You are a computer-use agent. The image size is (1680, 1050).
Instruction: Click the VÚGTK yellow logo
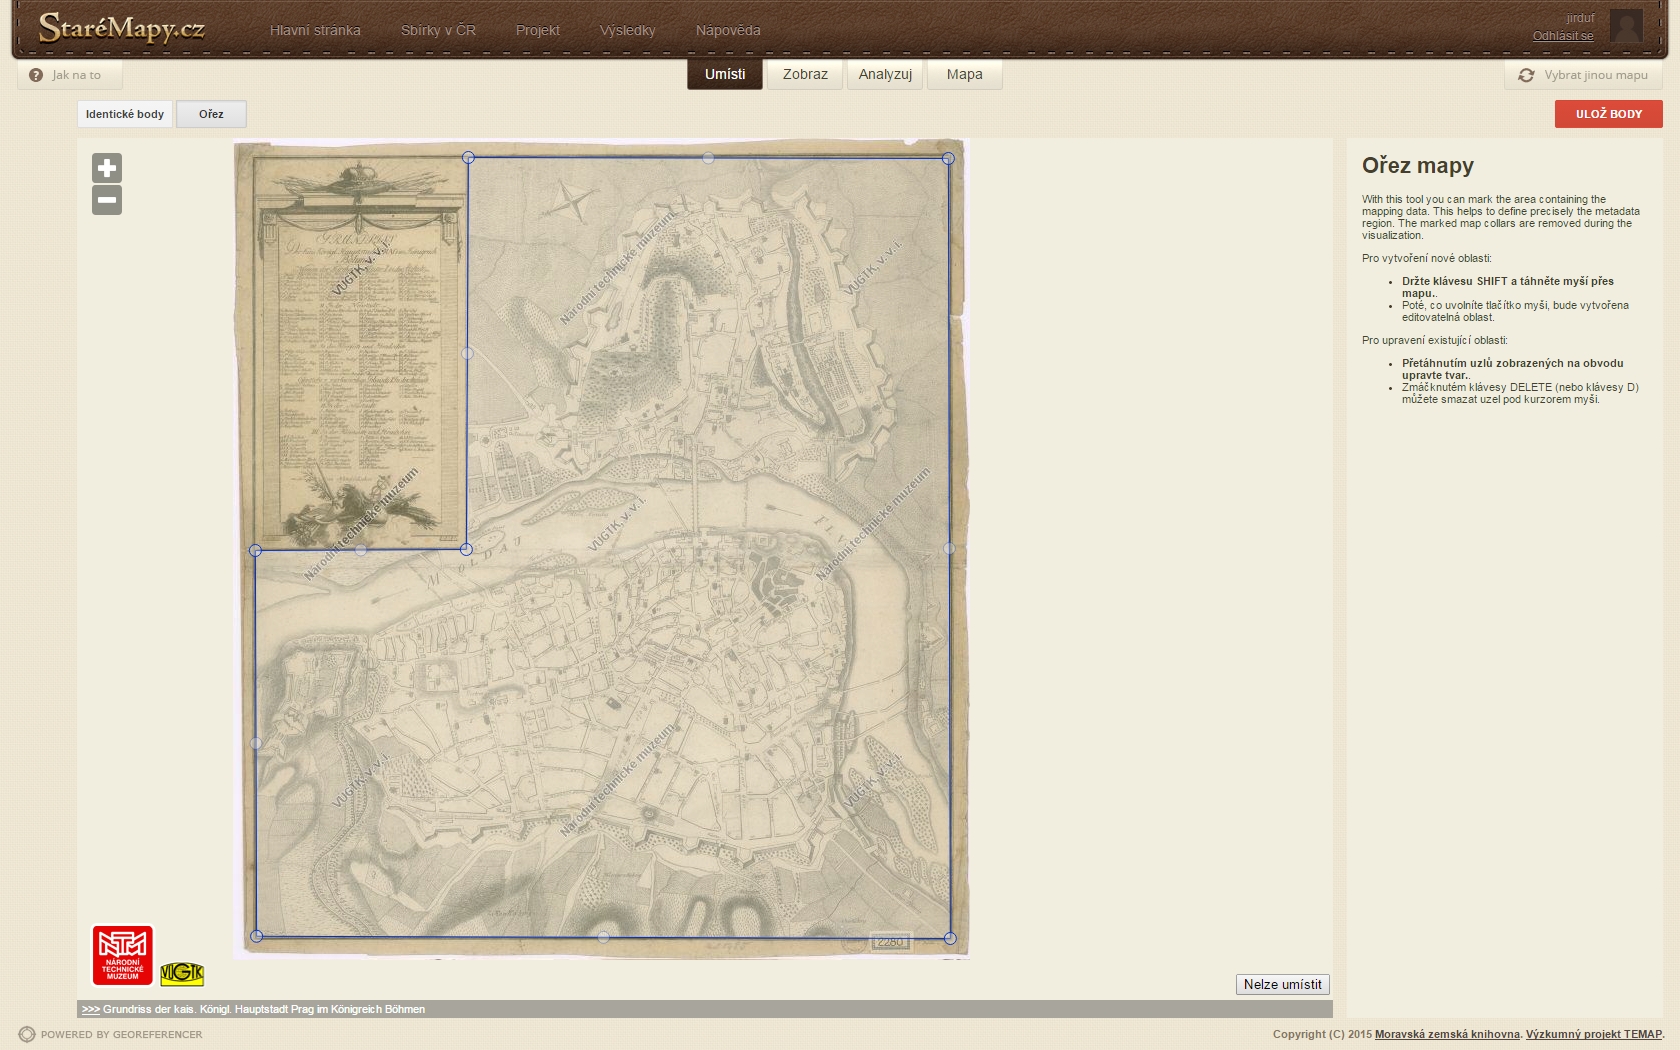point(182,972)
